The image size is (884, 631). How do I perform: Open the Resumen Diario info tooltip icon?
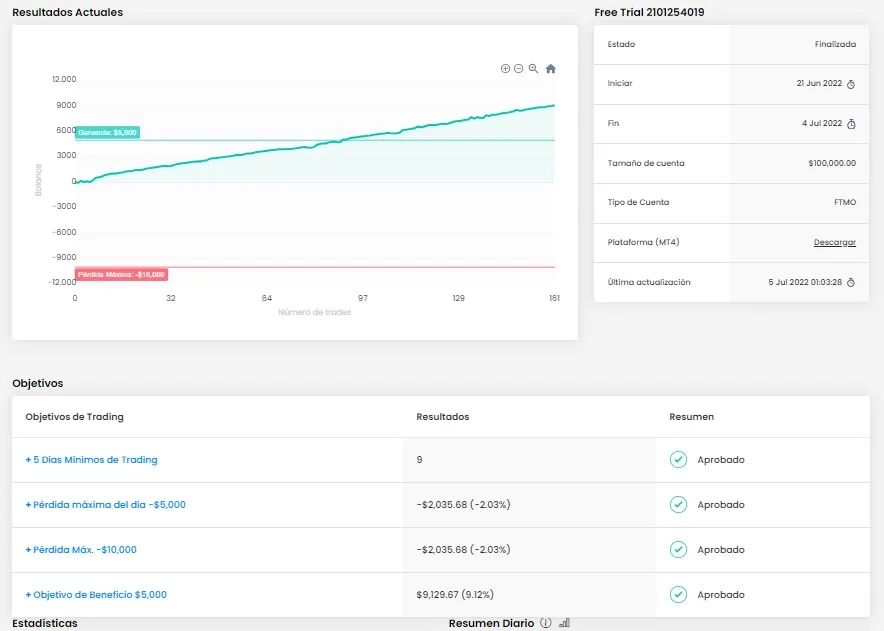tap(545, 622)
